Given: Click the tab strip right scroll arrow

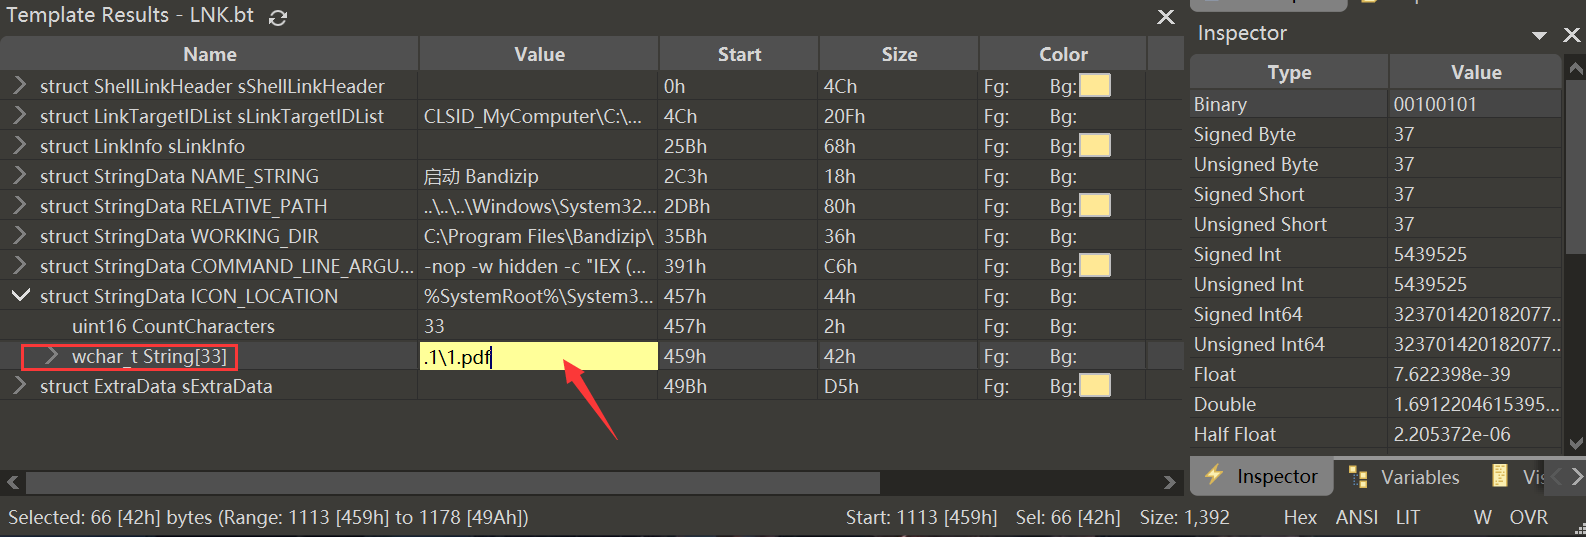Looking at the screenshot, I should click(x=1576, y=477).
